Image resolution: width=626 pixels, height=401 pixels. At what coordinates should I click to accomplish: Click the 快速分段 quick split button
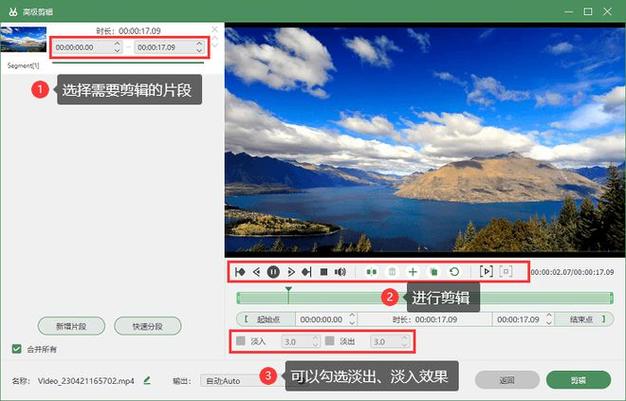click(148, 326)
